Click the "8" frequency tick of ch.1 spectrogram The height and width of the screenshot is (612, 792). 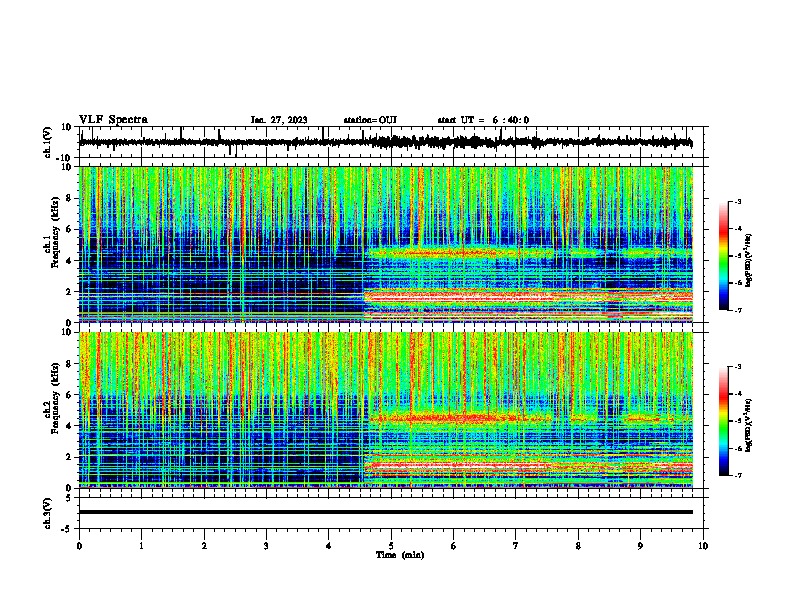click(x=69, y=198)
